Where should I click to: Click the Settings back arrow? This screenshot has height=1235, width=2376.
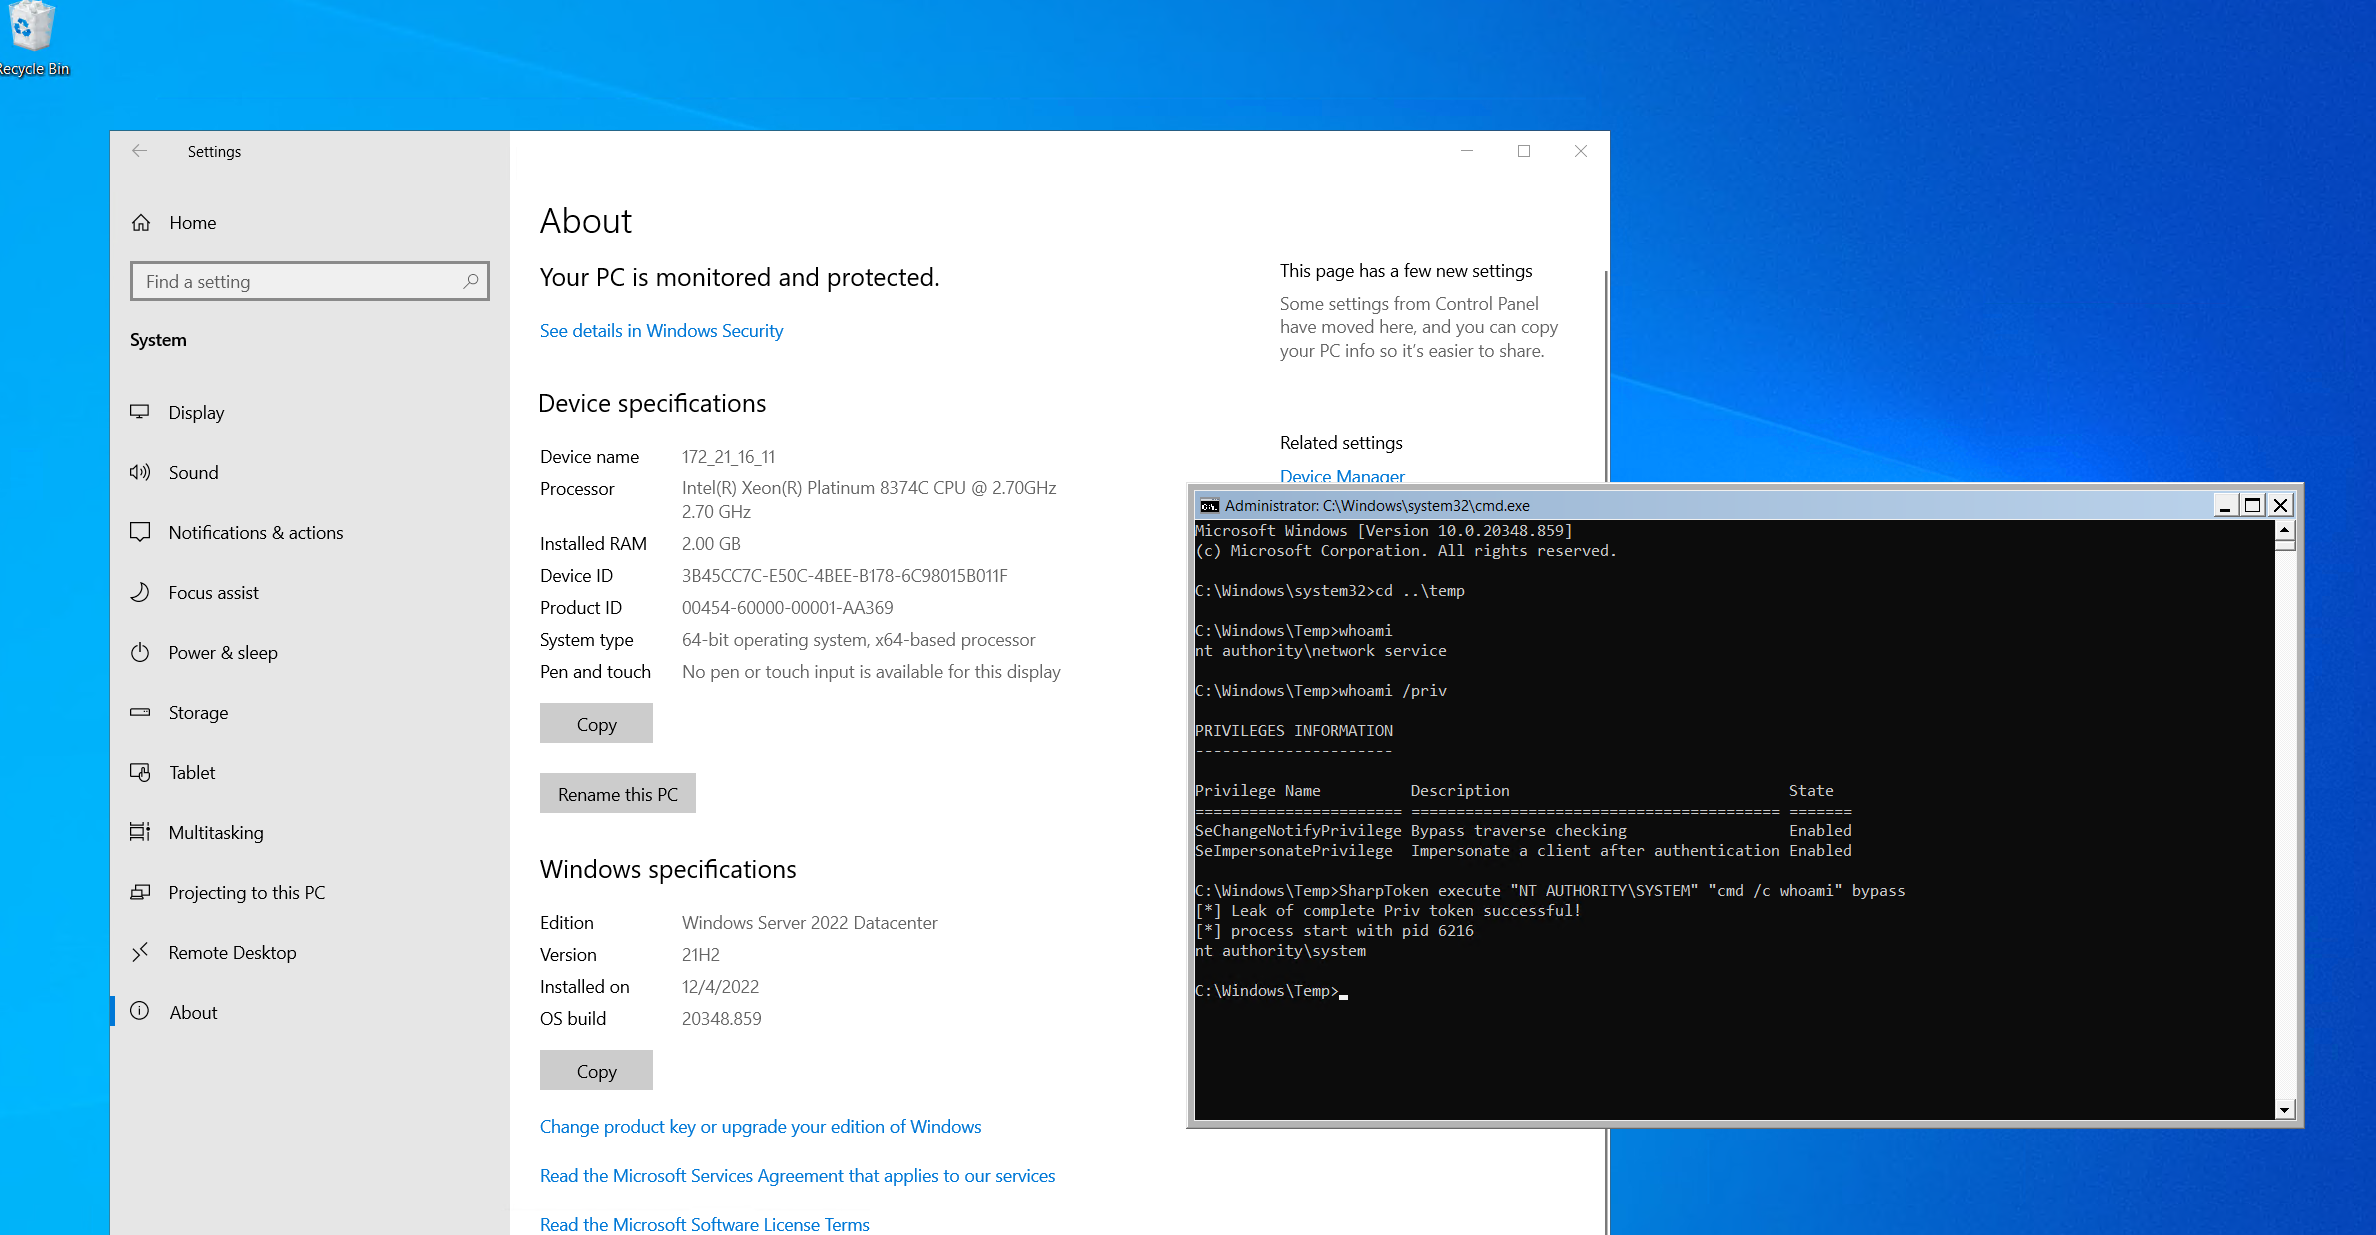pos(139,151)
